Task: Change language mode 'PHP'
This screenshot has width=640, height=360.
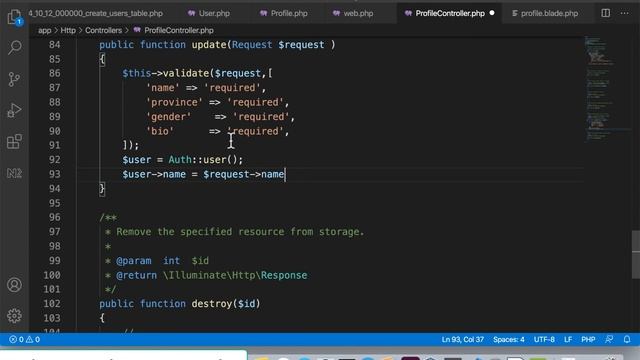Action: point(588,339)
